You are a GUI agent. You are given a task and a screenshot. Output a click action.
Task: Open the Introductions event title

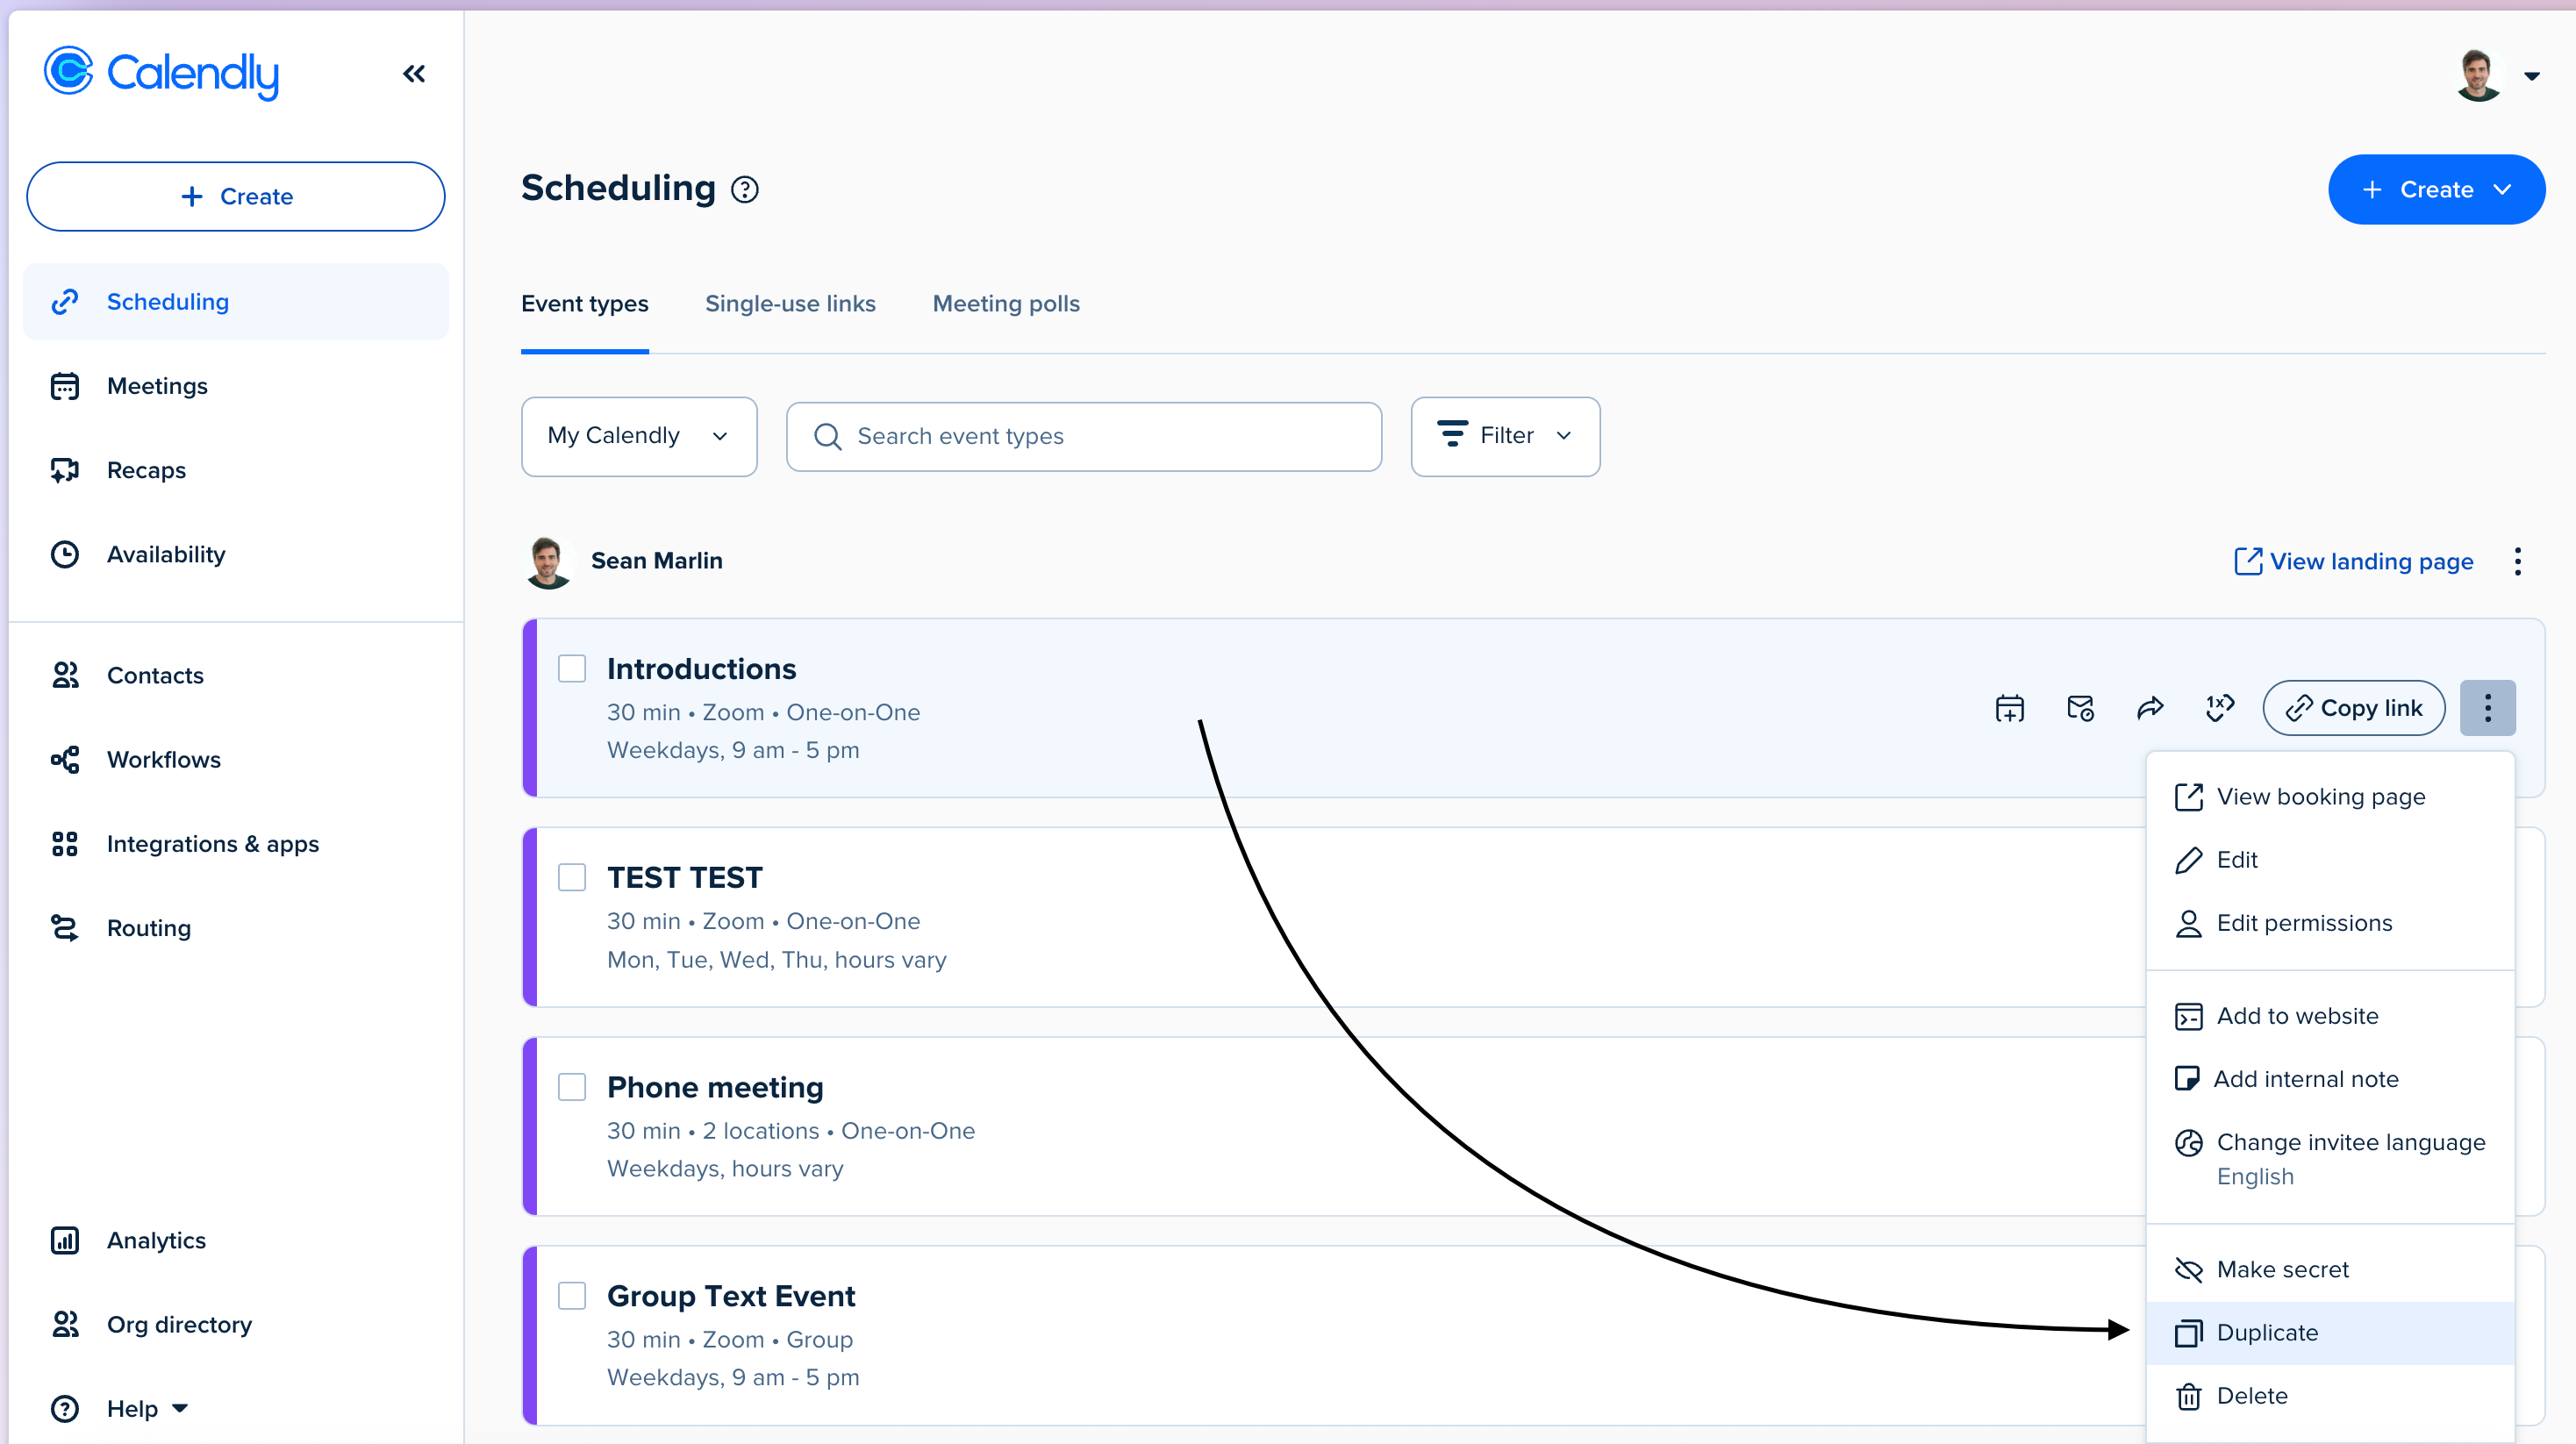click(701, 668)
